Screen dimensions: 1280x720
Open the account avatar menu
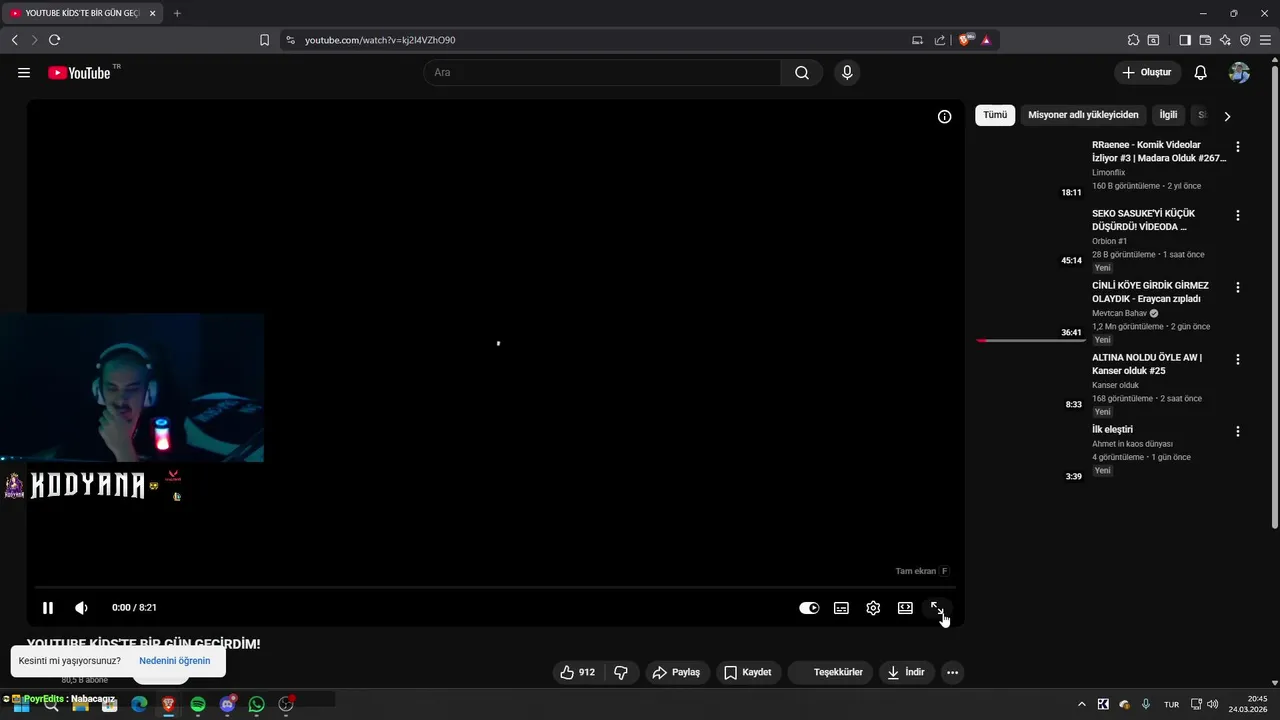click(1239, 73)
